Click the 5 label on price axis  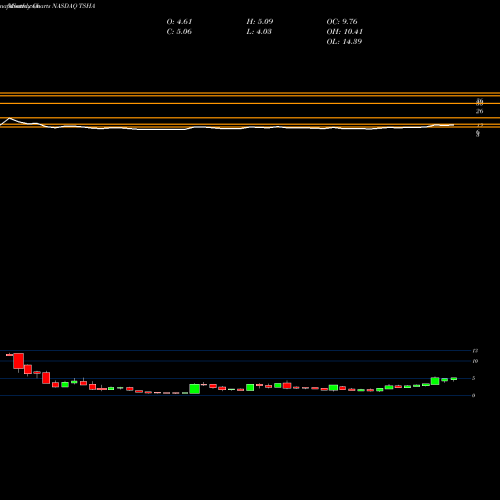[473, 378]
